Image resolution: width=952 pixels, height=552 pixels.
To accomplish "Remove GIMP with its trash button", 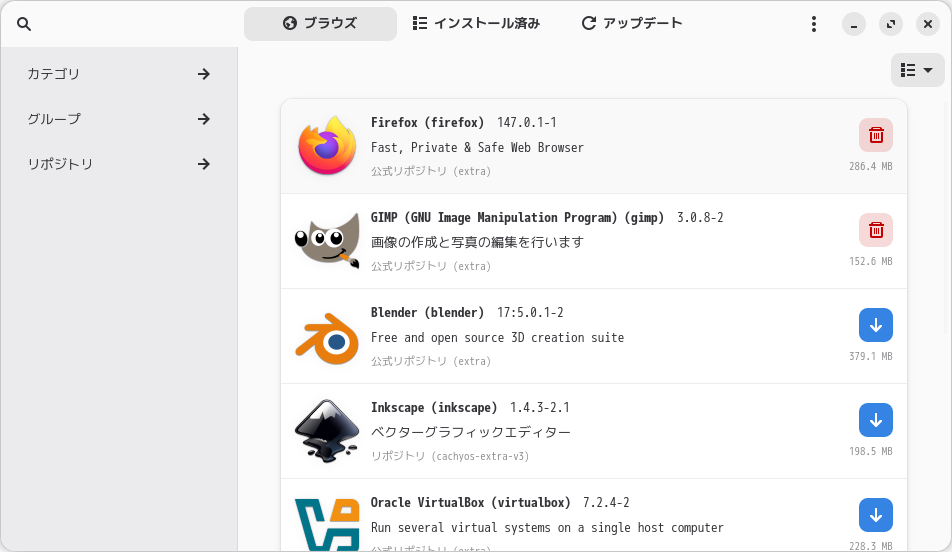I will [876, 230].
